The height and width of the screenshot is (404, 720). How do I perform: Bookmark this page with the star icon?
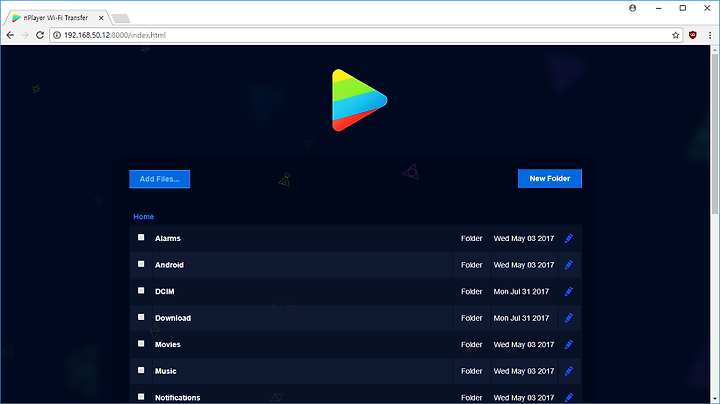[675, 35]
